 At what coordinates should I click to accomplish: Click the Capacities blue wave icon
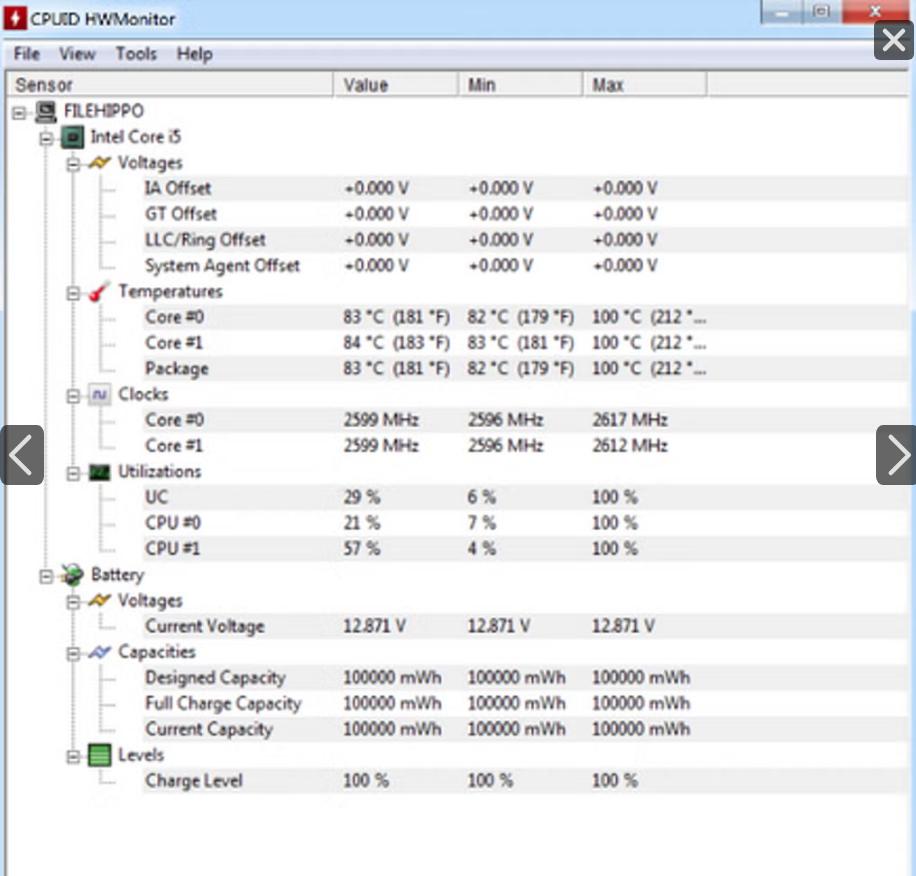99,652
